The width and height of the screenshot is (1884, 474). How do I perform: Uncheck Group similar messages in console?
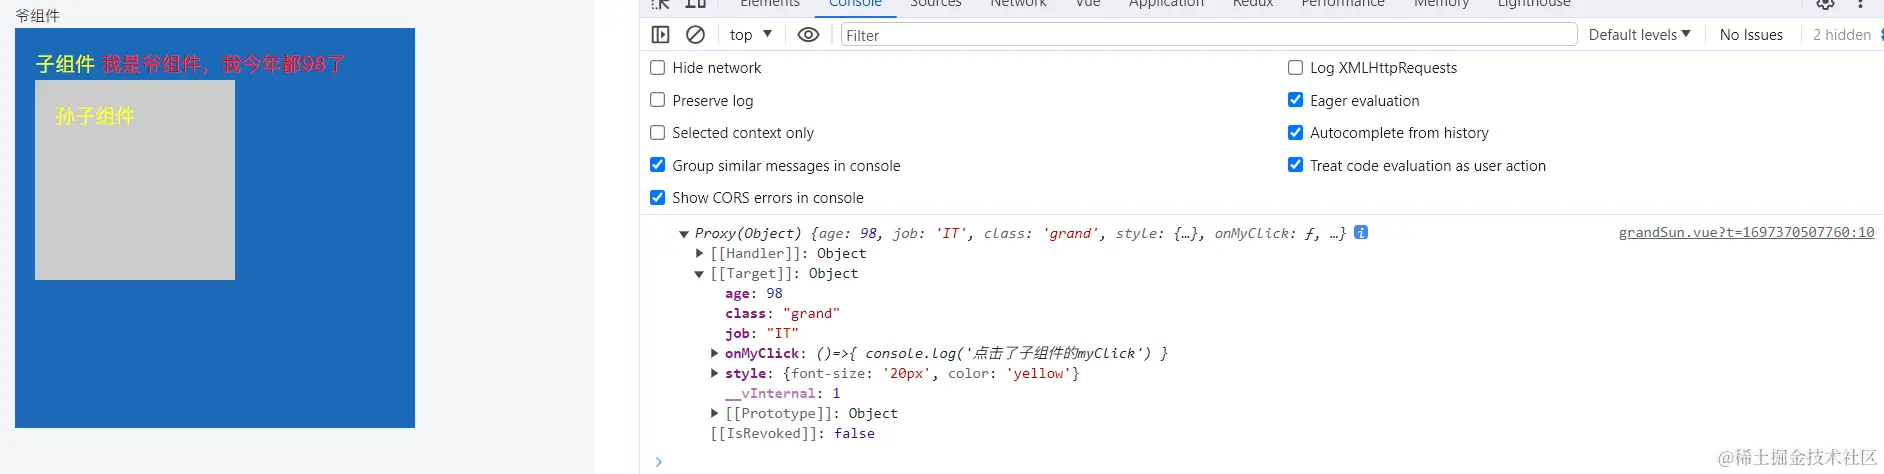pyautogui.click(x=657, y=165)
